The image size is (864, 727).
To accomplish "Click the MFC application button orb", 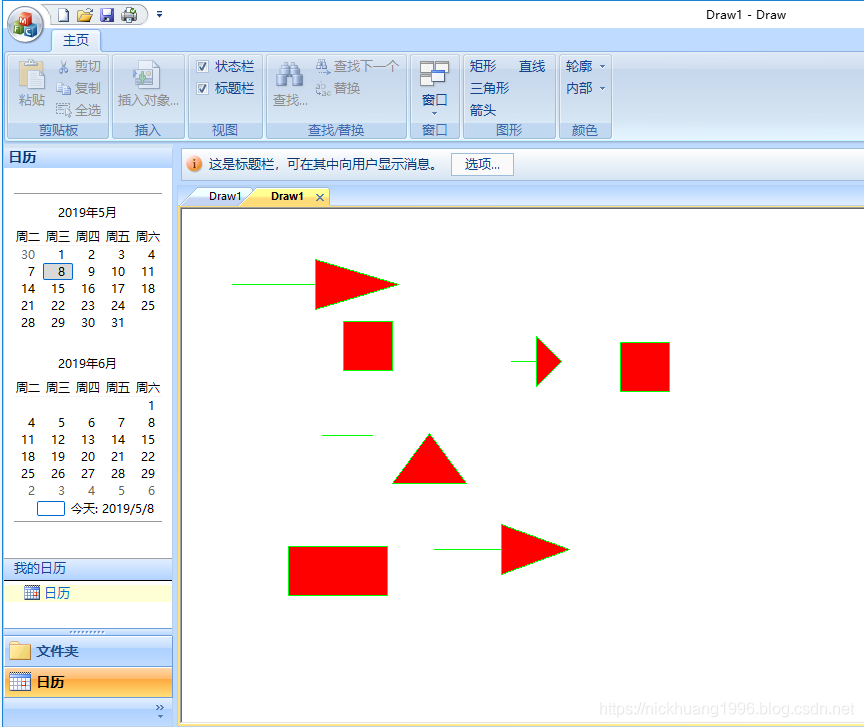I will pos(25,25).
